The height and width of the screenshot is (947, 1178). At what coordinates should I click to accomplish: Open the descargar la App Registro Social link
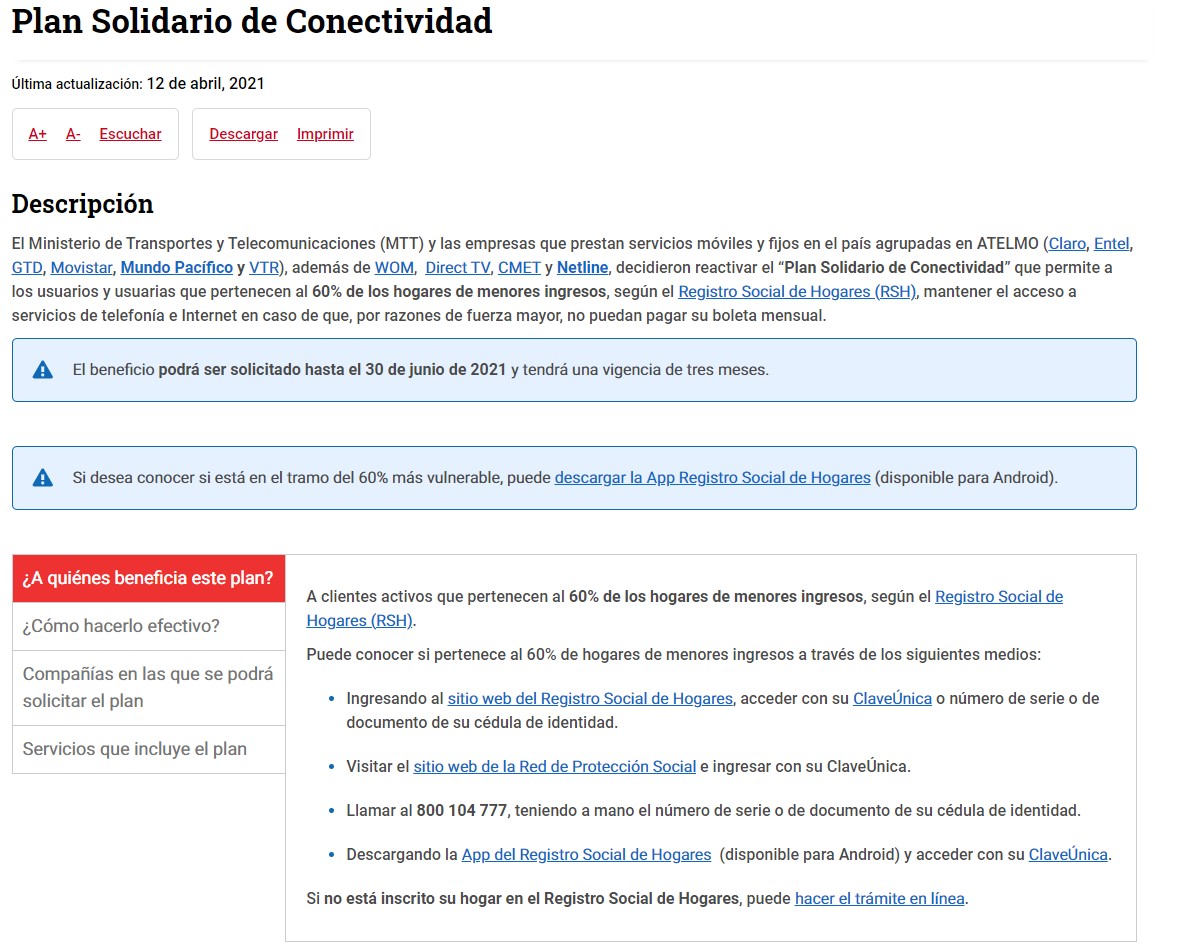coord(712,477)
